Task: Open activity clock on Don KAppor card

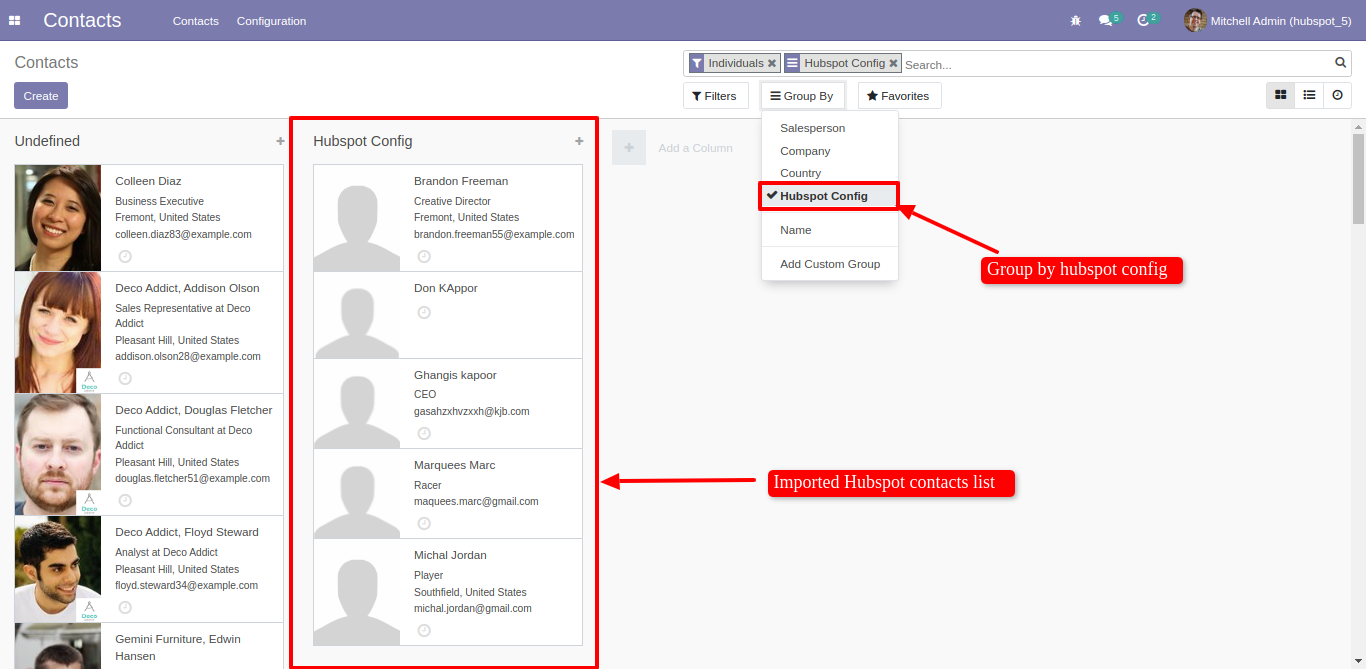Action: click(424, 312)
